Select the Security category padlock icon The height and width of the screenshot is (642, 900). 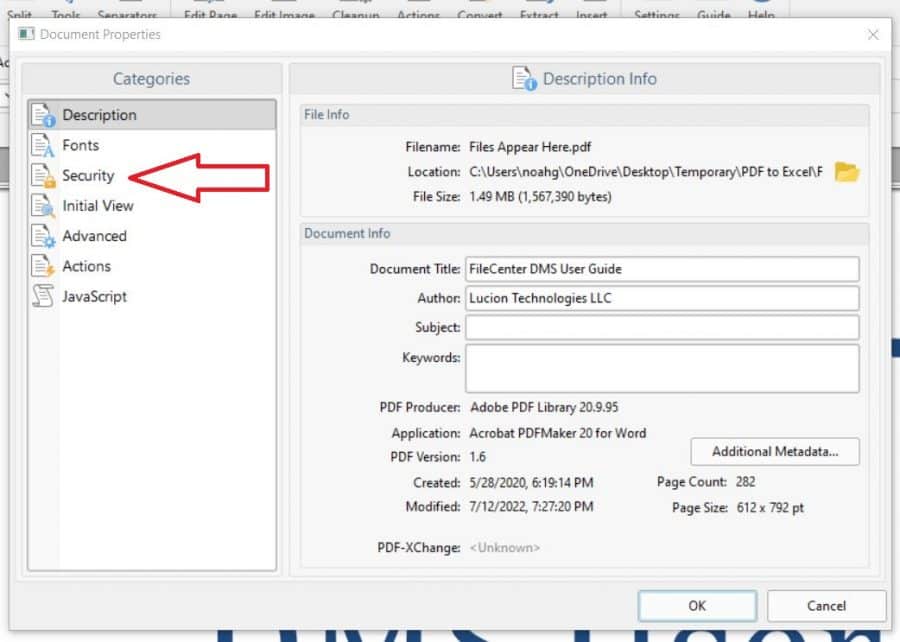tap(44, 175)
